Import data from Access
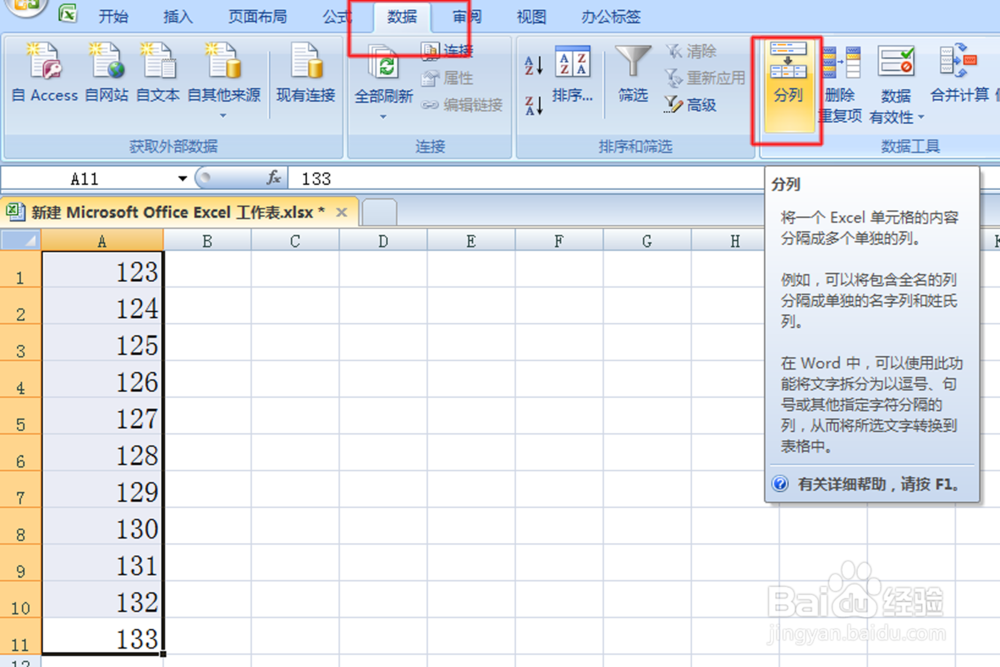Viewport: 1000px width, 667px height. click(45, 73)
